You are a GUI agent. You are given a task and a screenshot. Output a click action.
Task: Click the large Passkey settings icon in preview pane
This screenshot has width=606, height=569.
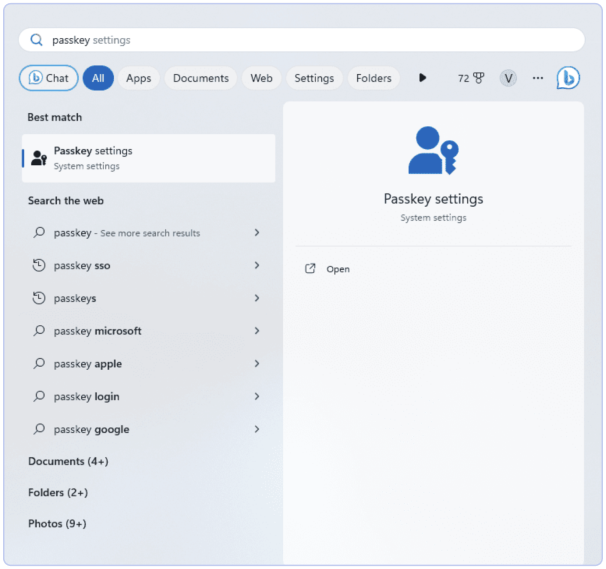(x=433, y=150)
